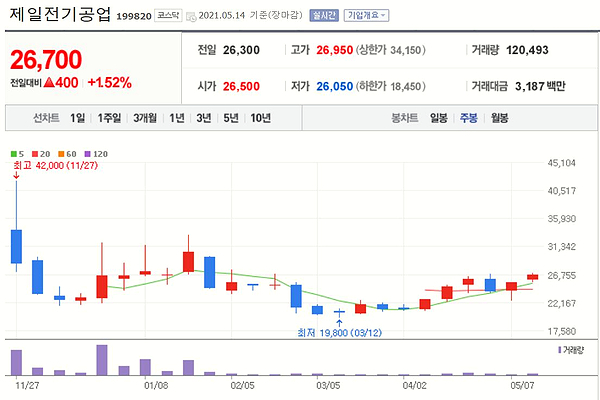Click the calendar clock icon beside the date
600x400 pixels.
coord(191,16)
